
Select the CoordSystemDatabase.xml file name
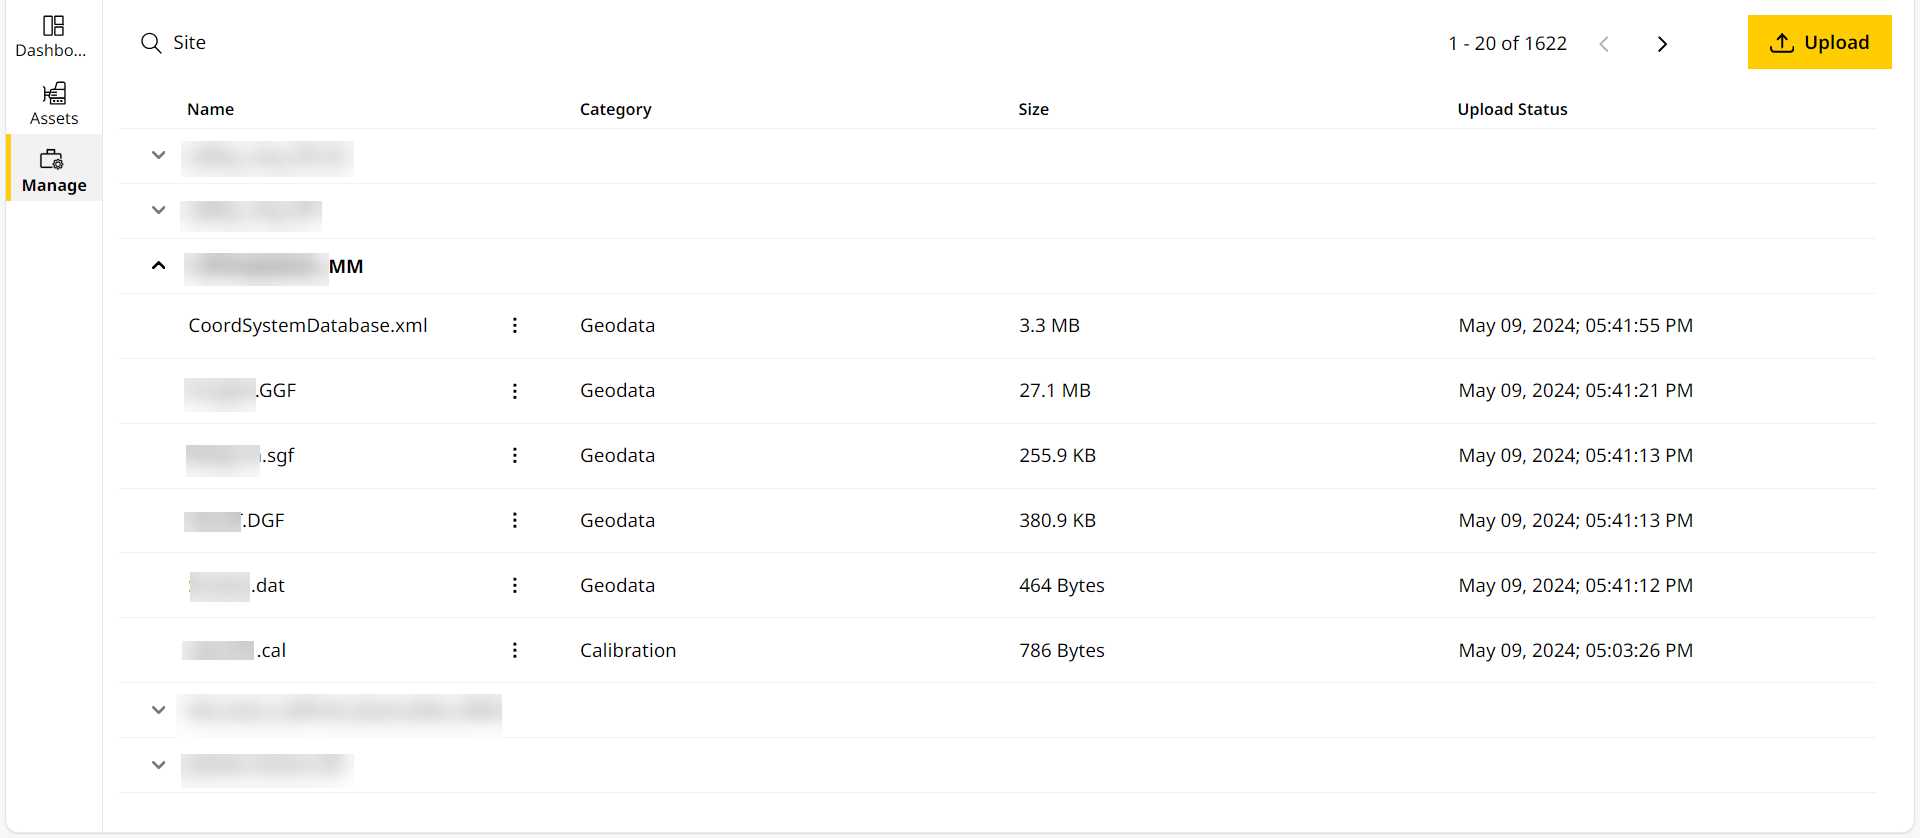pos(308,326)
